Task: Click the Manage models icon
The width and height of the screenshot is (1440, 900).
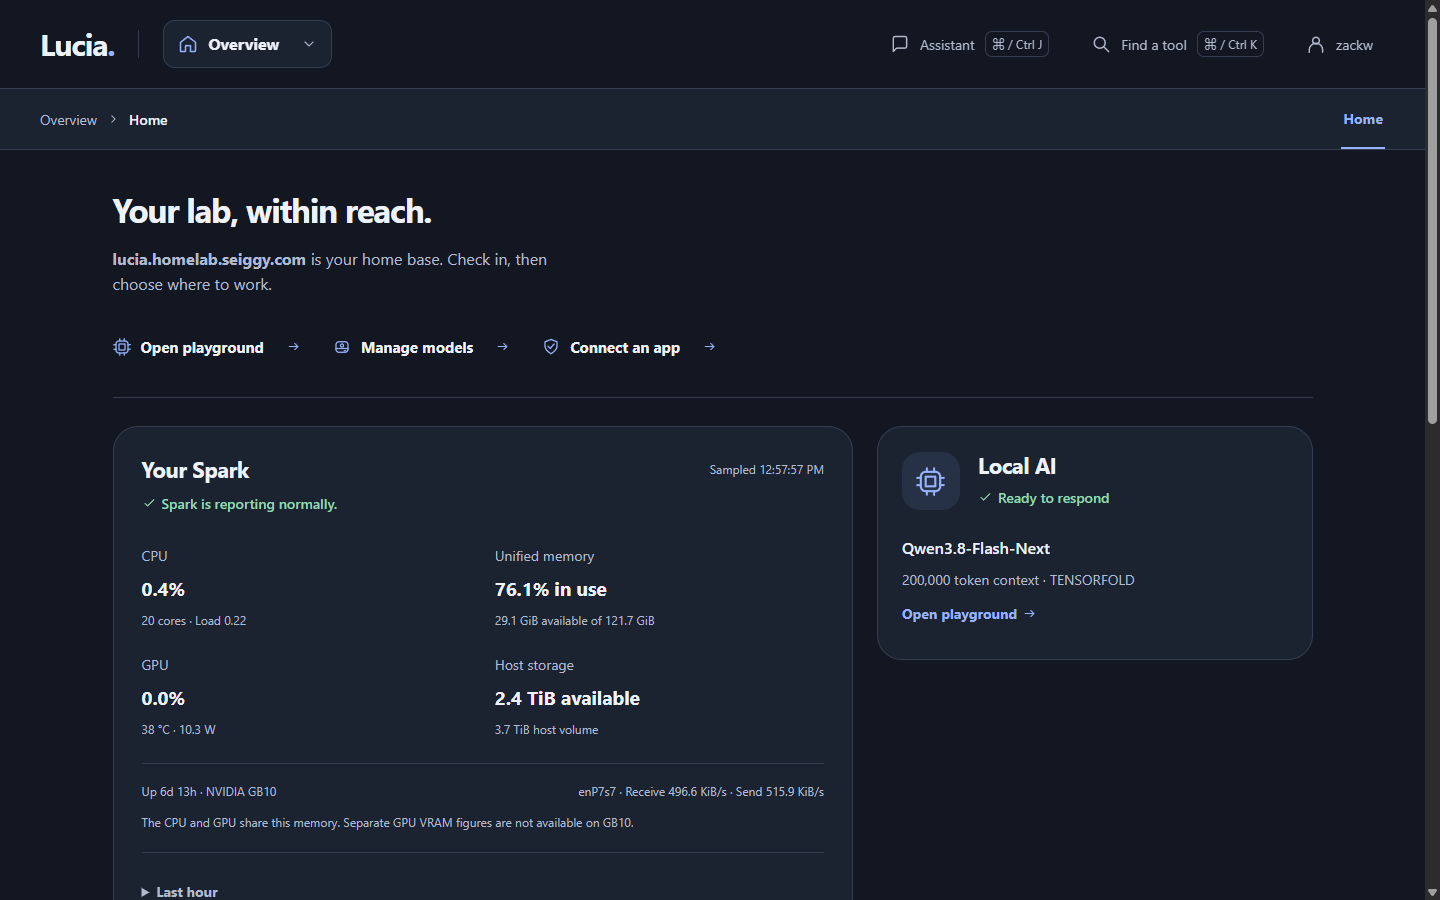Action: tap(342, 347)
